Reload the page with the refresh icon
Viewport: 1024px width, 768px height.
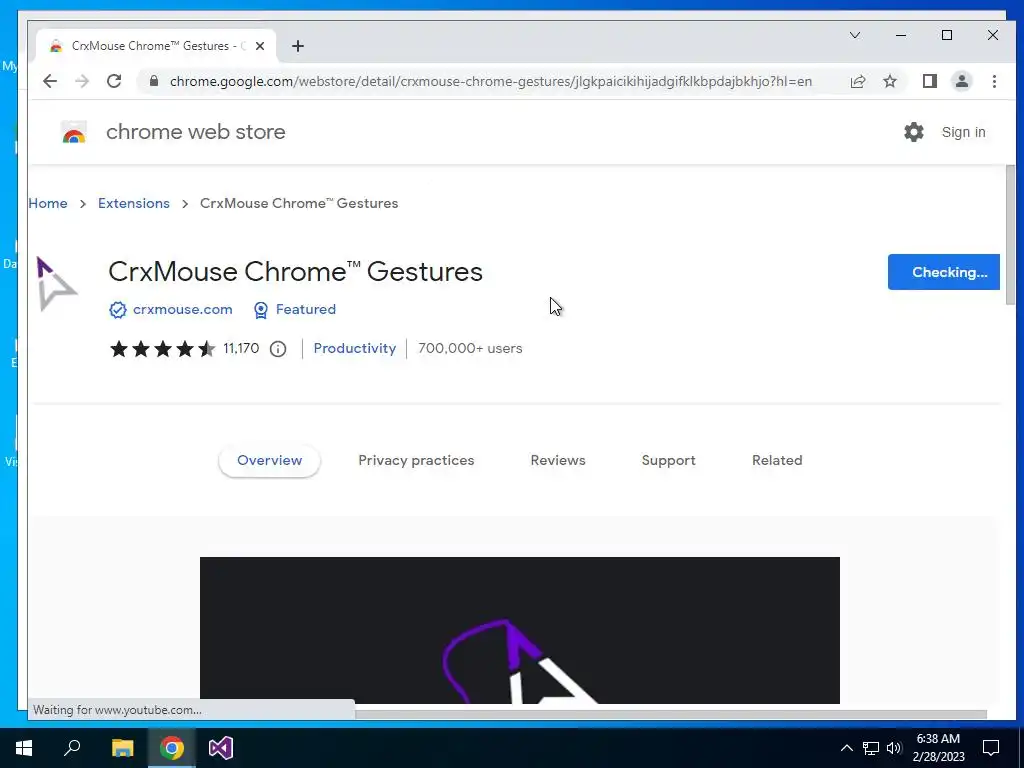click(x=114, y=81)
